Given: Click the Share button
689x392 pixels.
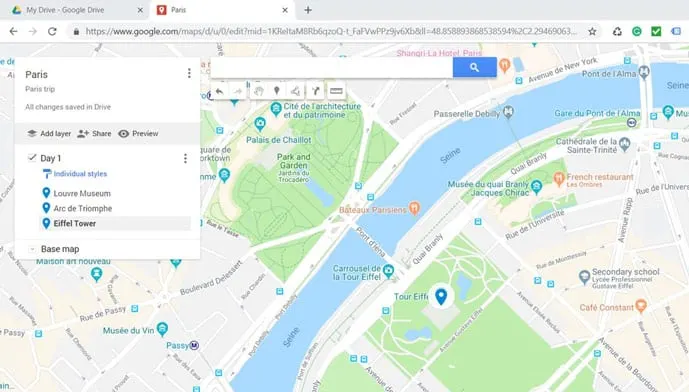Looking at the screenshot, I should [x=94, y=134].
